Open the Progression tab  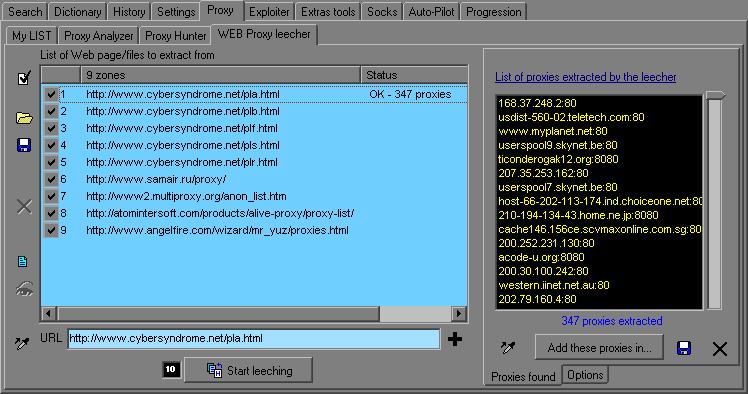click(x=493, y=11)
